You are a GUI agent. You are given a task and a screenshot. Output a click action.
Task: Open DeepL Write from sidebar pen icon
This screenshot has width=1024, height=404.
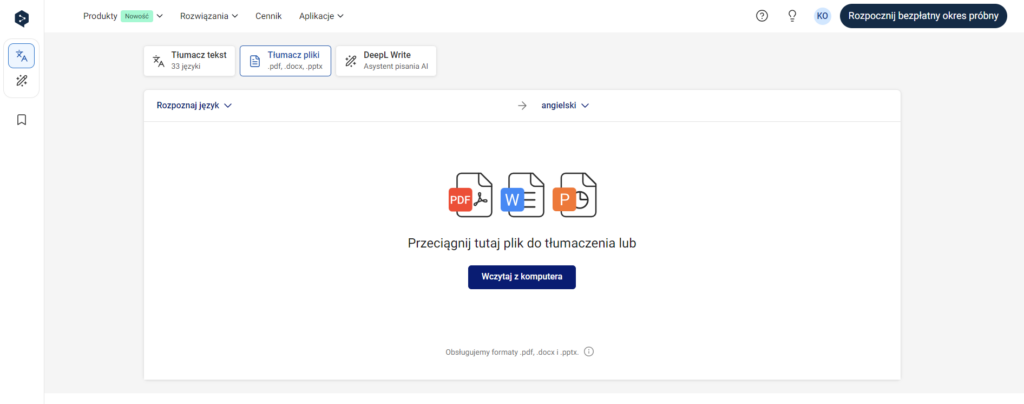click(22, 81)
